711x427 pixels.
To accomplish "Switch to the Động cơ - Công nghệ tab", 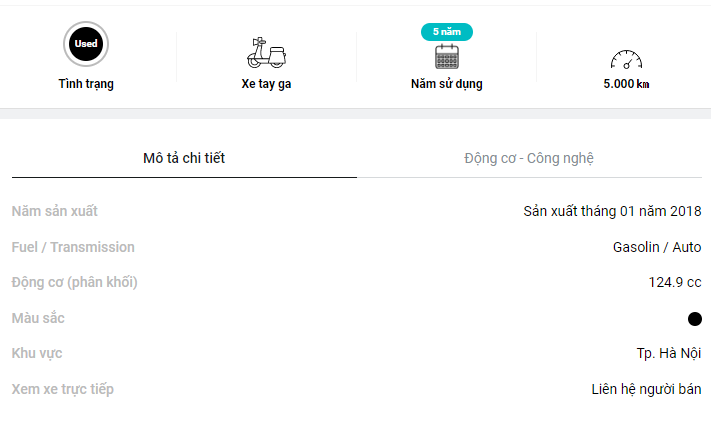I will (529, 158).
